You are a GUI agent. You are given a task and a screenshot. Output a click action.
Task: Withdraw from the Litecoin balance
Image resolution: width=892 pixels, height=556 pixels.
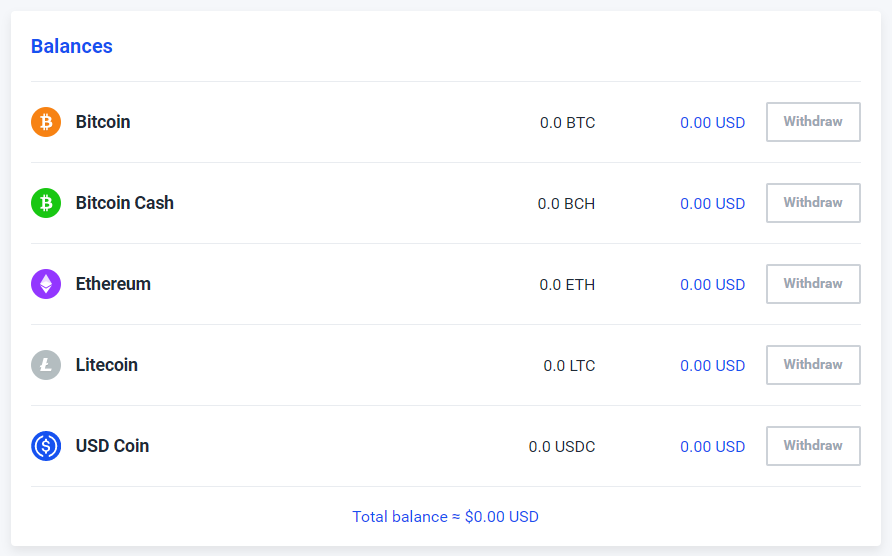click(813, 365)
